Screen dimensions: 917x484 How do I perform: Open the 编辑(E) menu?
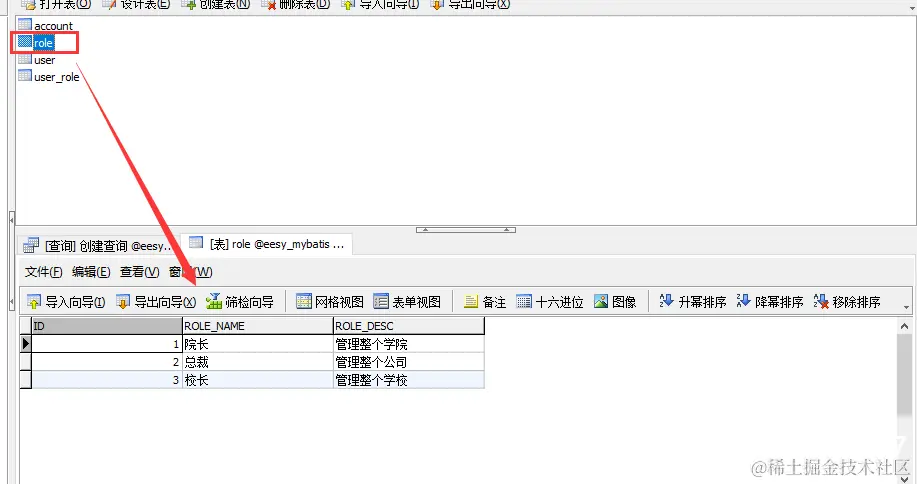(91, 272)
